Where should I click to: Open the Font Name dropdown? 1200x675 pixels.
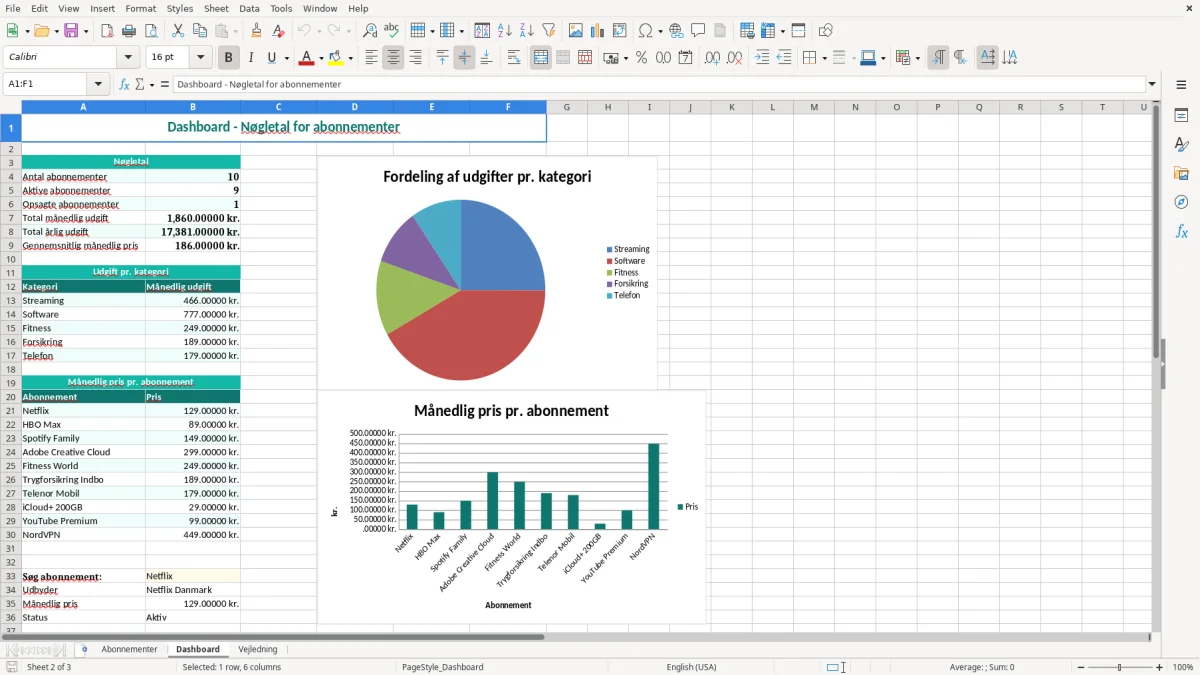pyautogui.click(x=129, y=58)
